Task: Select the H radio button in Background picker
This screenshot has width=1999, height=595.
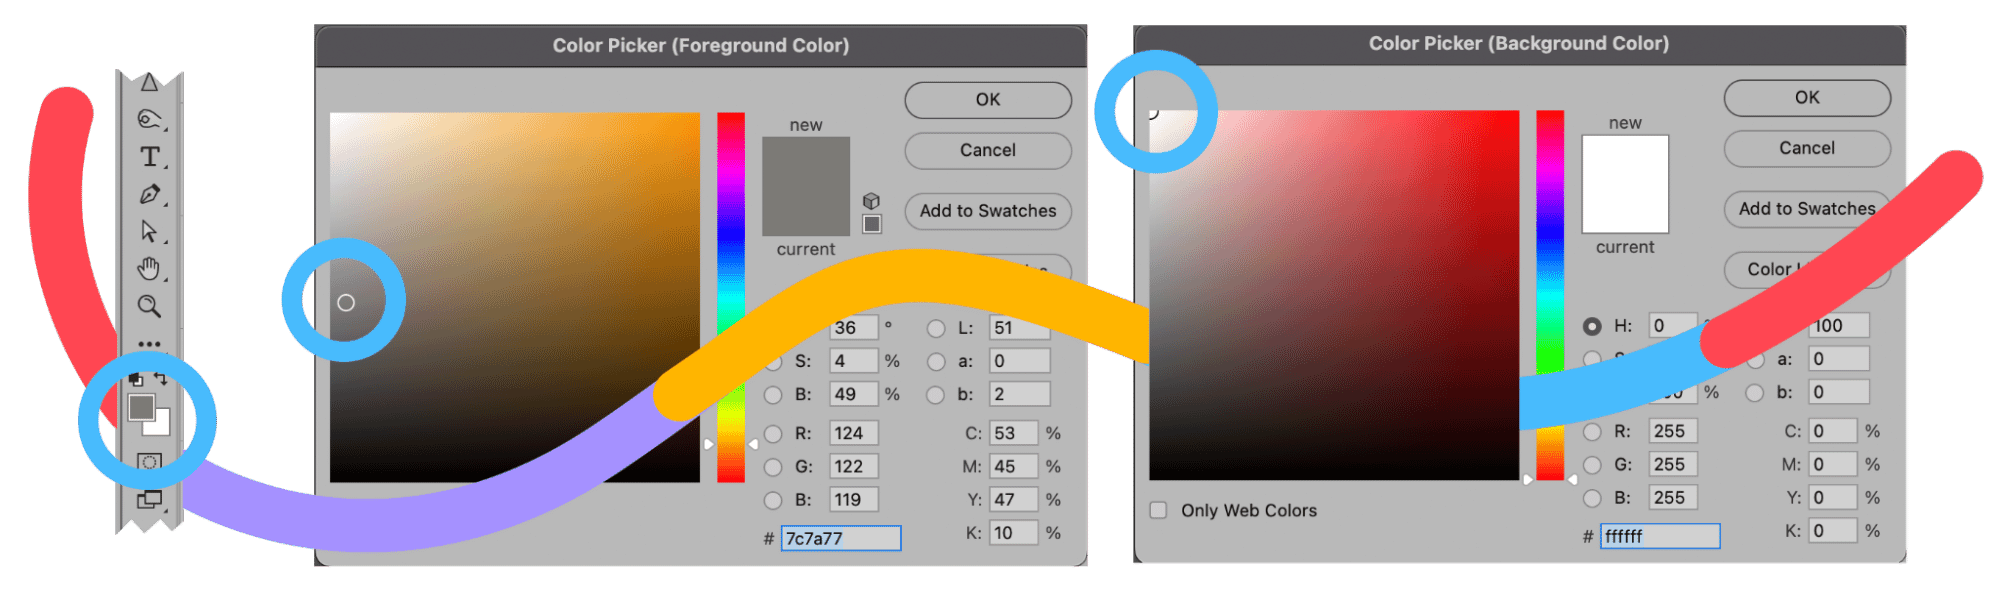Action: 1592,326
